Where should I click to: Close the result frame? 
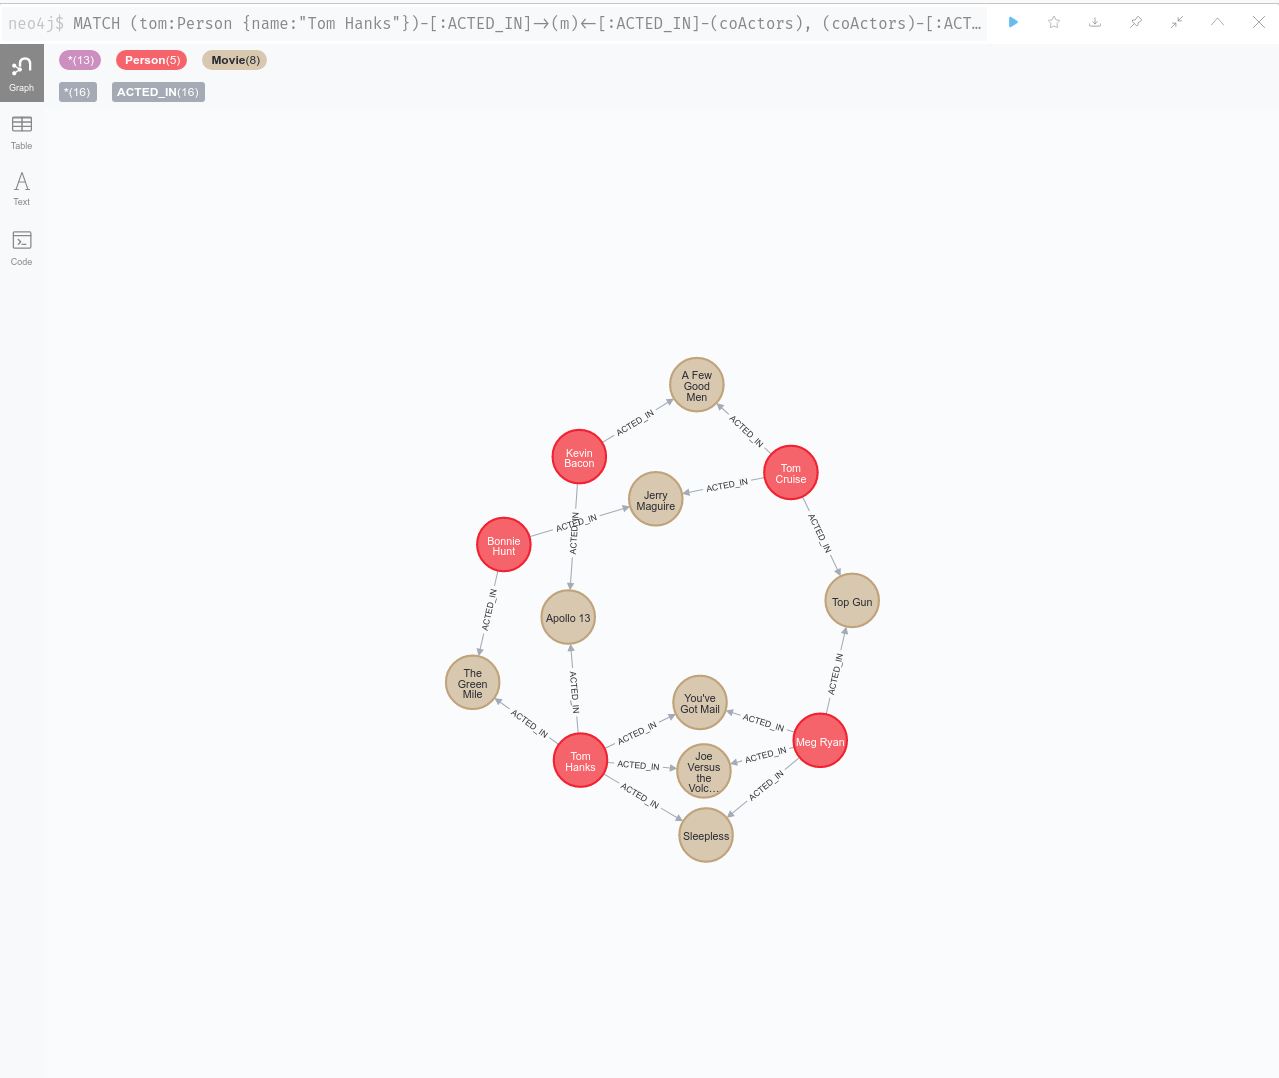(1259, 22)
